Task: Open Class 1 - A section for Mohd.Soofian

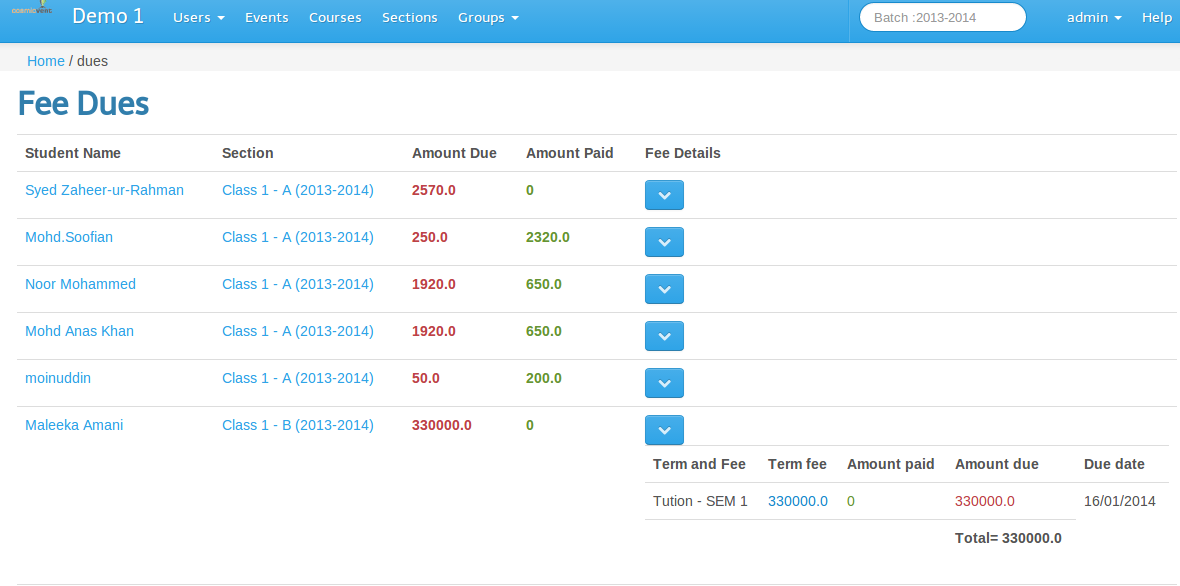Action: (x=298, y=237)
